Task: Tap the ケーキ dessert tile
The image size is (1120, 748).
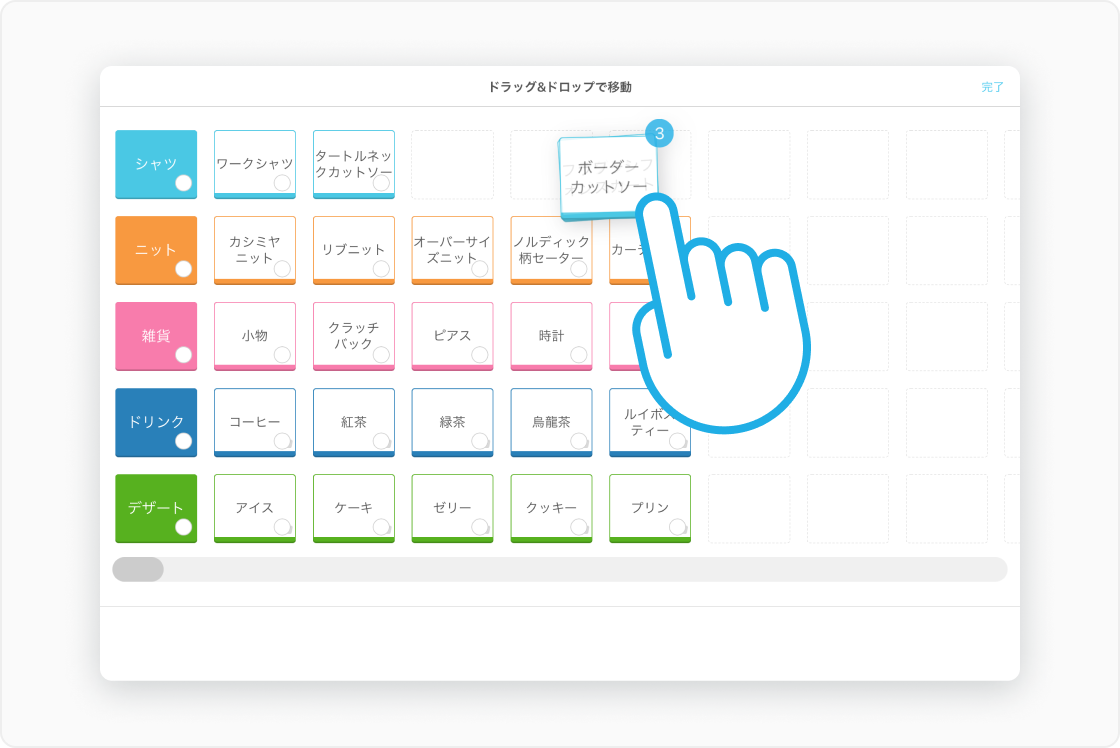Action: 353,507
